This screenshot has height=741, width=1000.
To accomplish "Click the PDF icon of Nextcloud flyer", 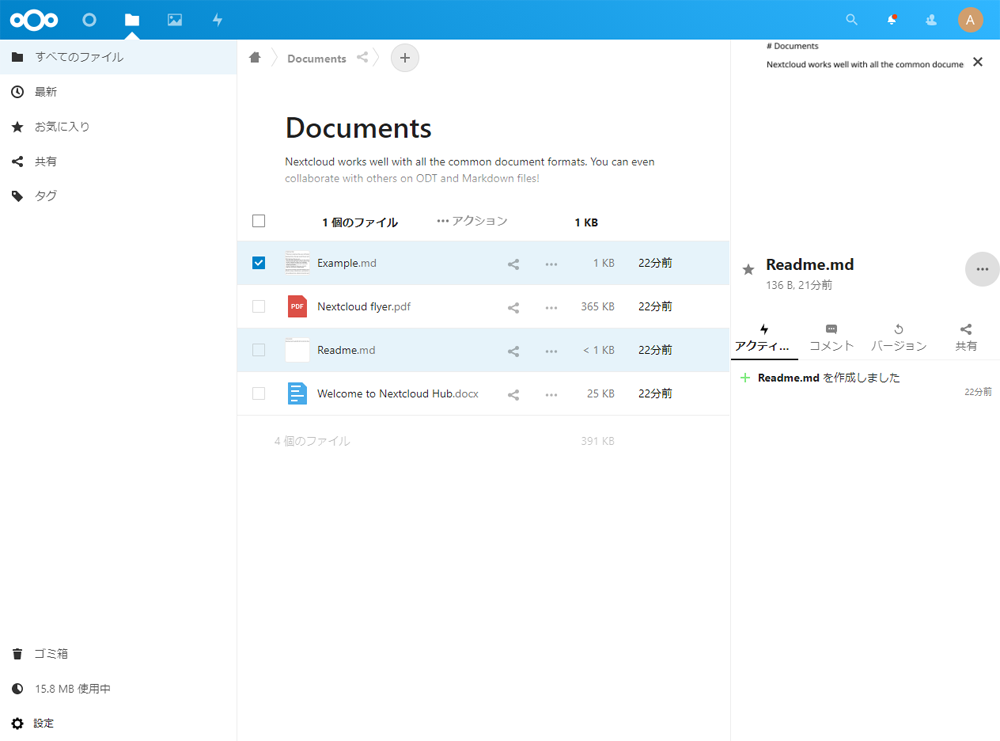I will 297,306.
